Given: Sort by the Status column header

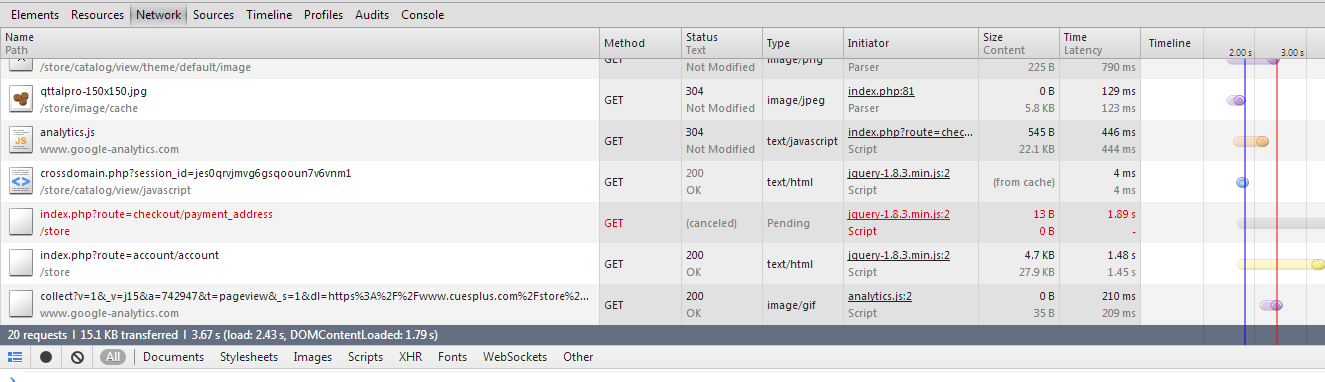Looking at the screenshot, I should click(x=721, y=43).
